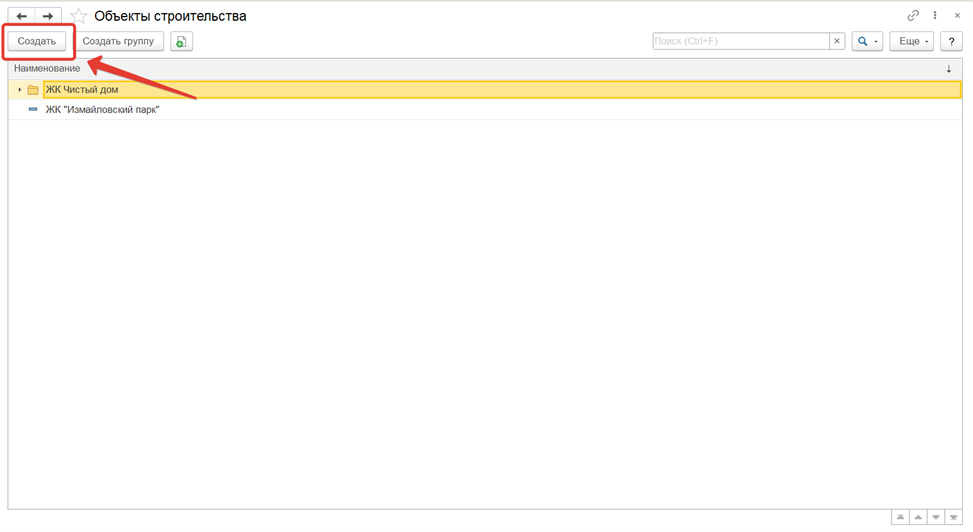Select the ЖК "Измайловский парк" item

click(x=102, y=110)
